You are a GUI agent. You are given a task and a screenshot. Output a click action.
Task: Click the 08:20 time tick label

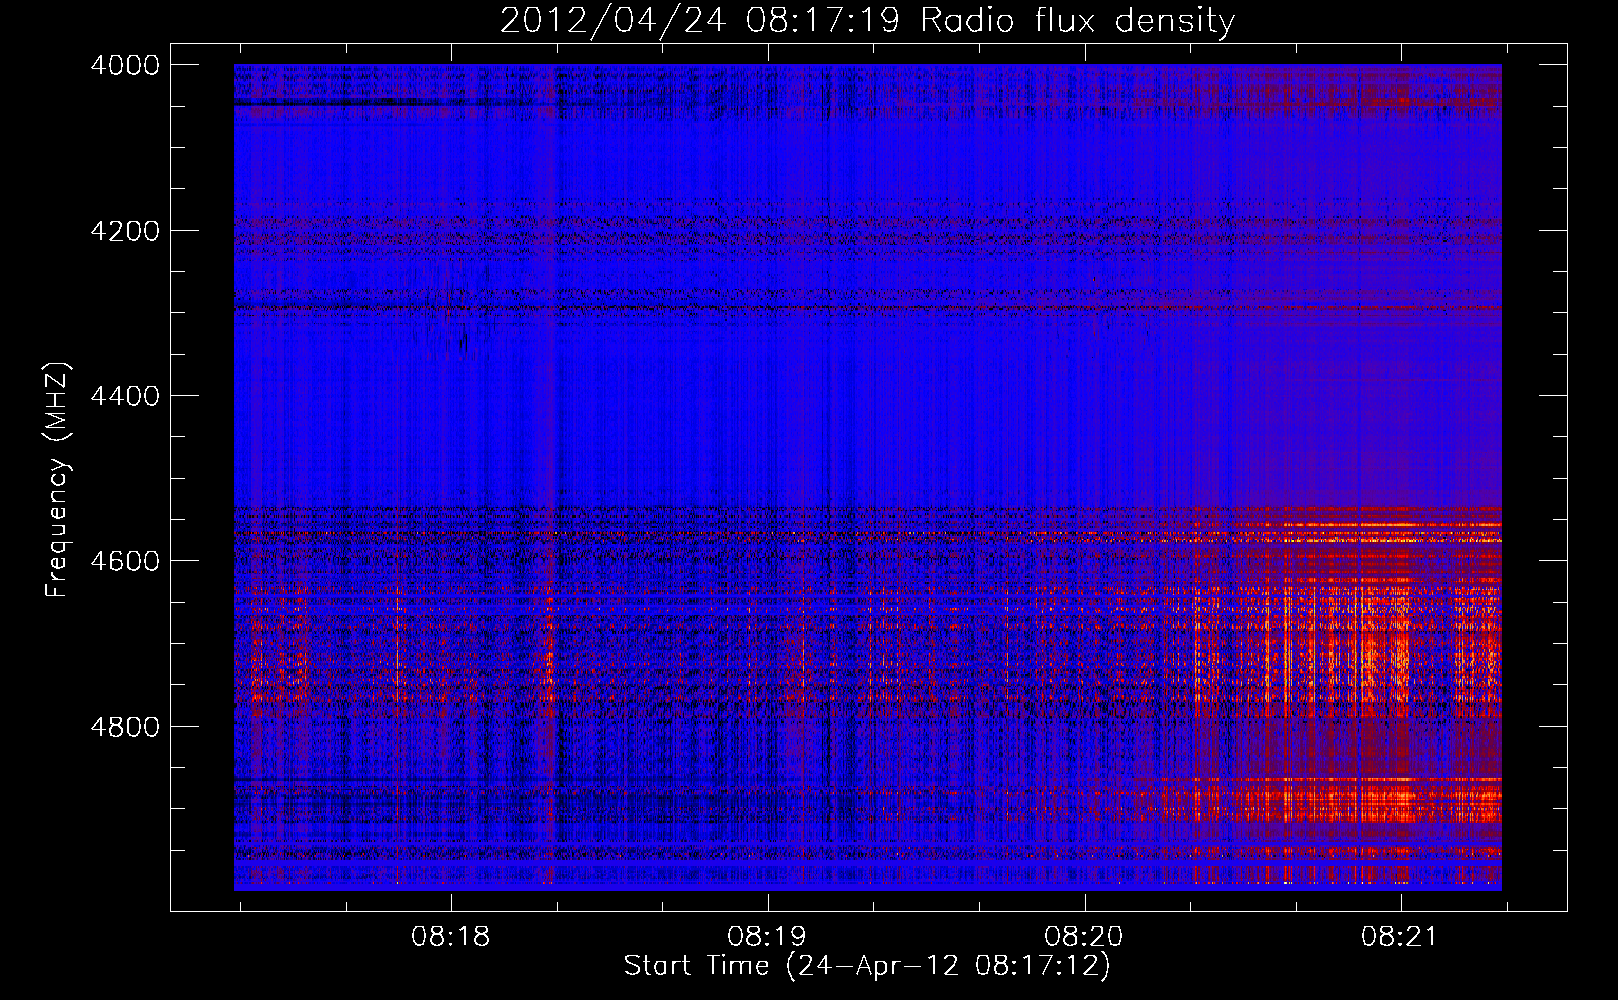(1084, 936)
